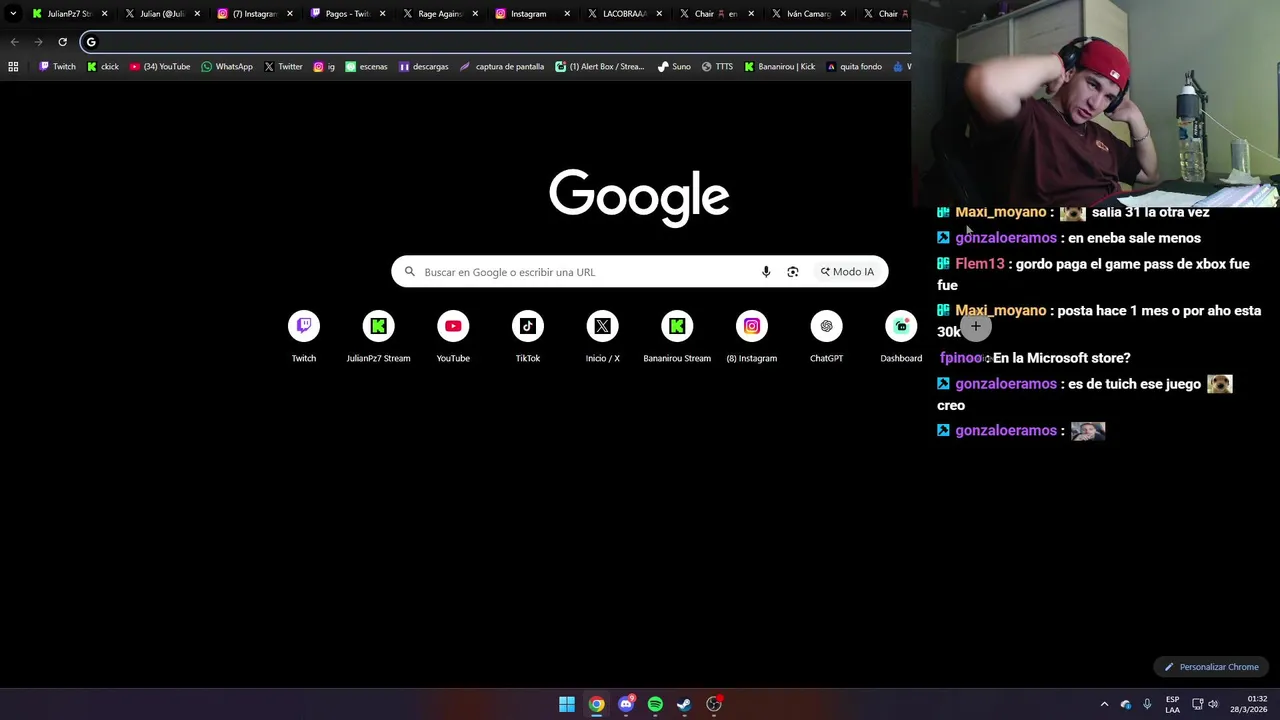Open the apps grid in bookmarks bar
This screenshot has height=720, width=1280.
pyautogui.click(x=13, y=67)
